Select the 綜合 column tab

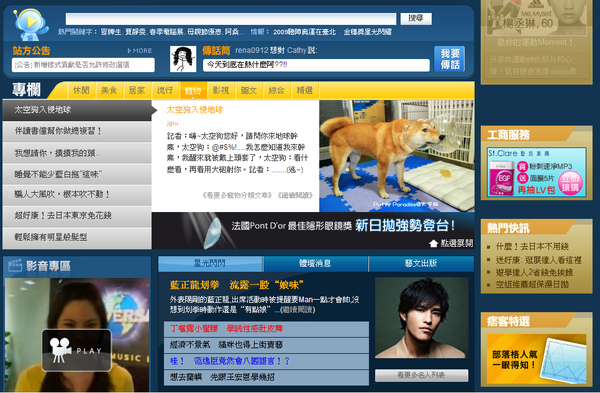click(277, 90)
